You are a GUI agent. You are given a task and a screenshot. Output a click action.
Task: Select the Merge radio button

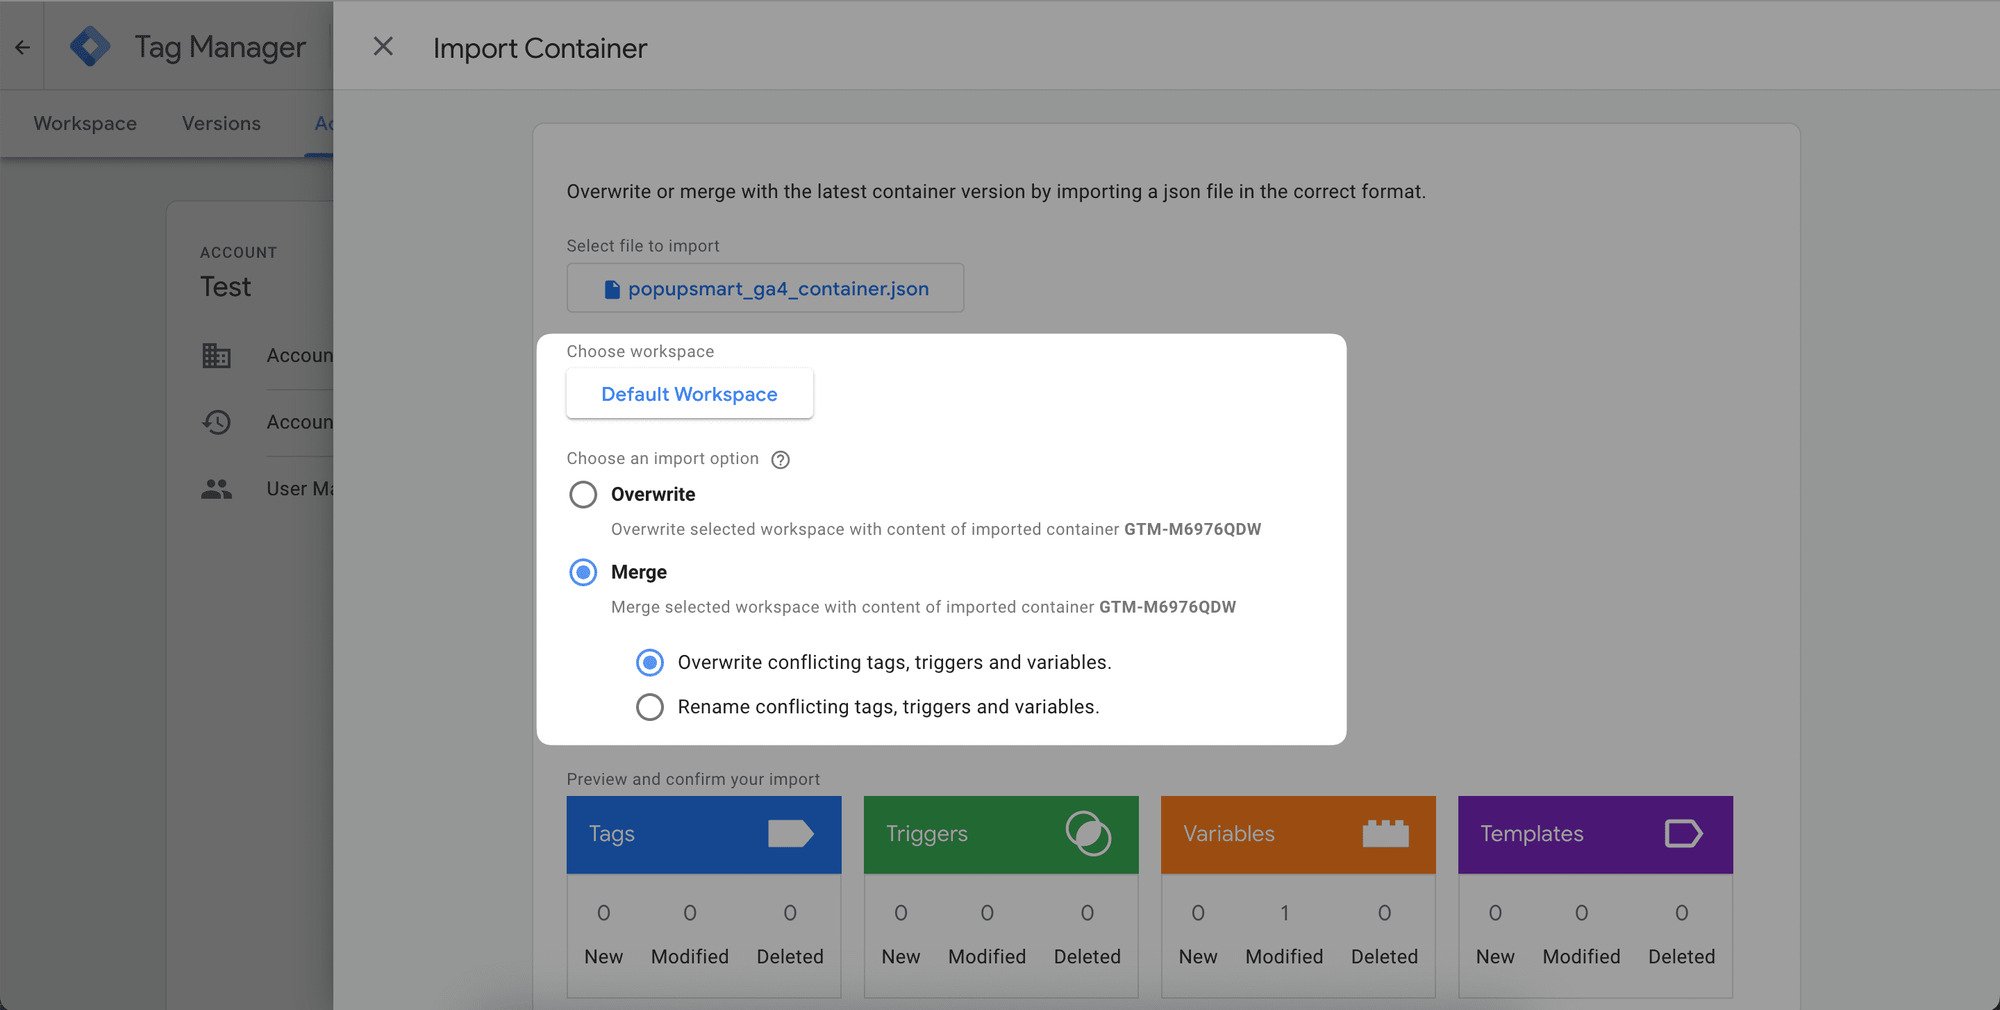pos(583,572)
